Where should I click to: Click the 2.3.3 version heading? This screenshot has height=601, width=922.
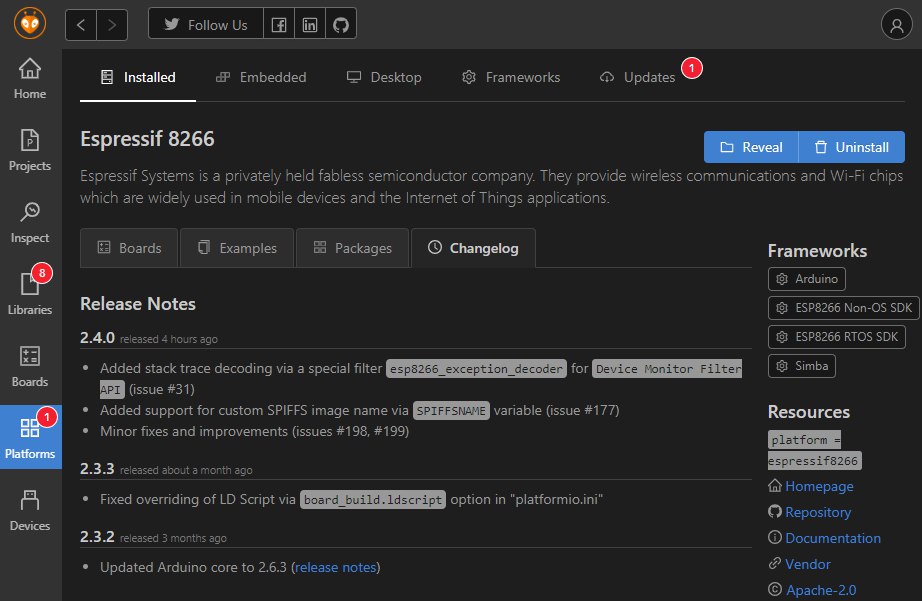[98, 469]
